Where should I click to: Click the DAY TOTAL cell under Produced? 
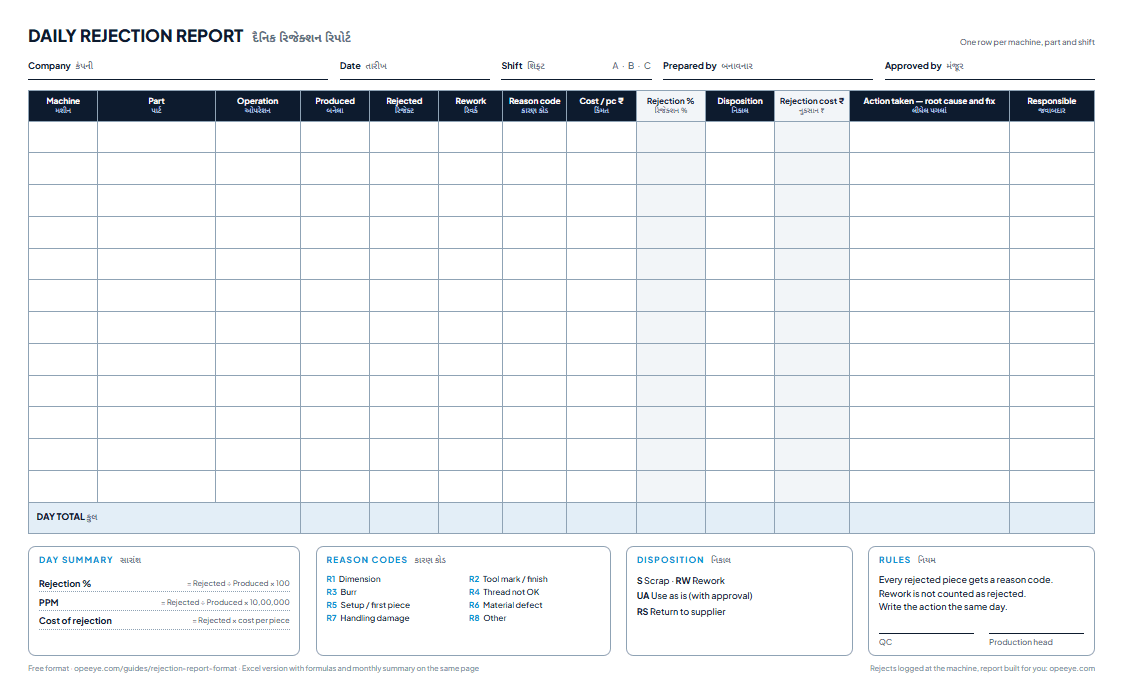335,518
